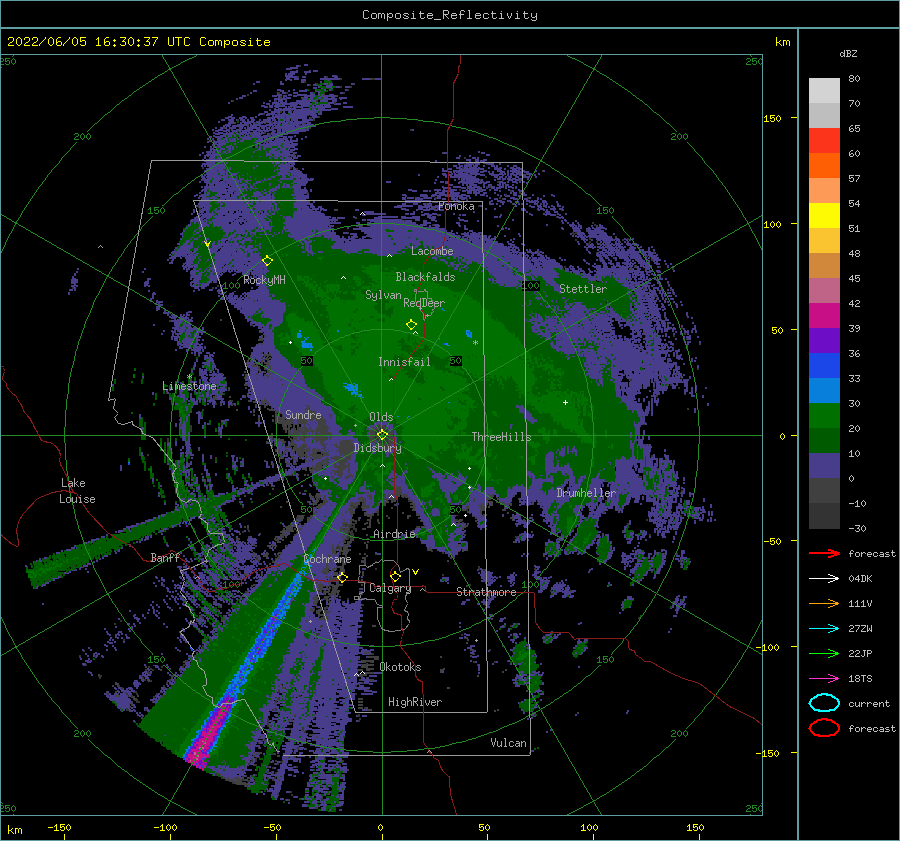Image resolution: width=900 pixels, height=841 pixels.
Task: Select the cyan 27ZW arrow icon
Action: point(824,629)
